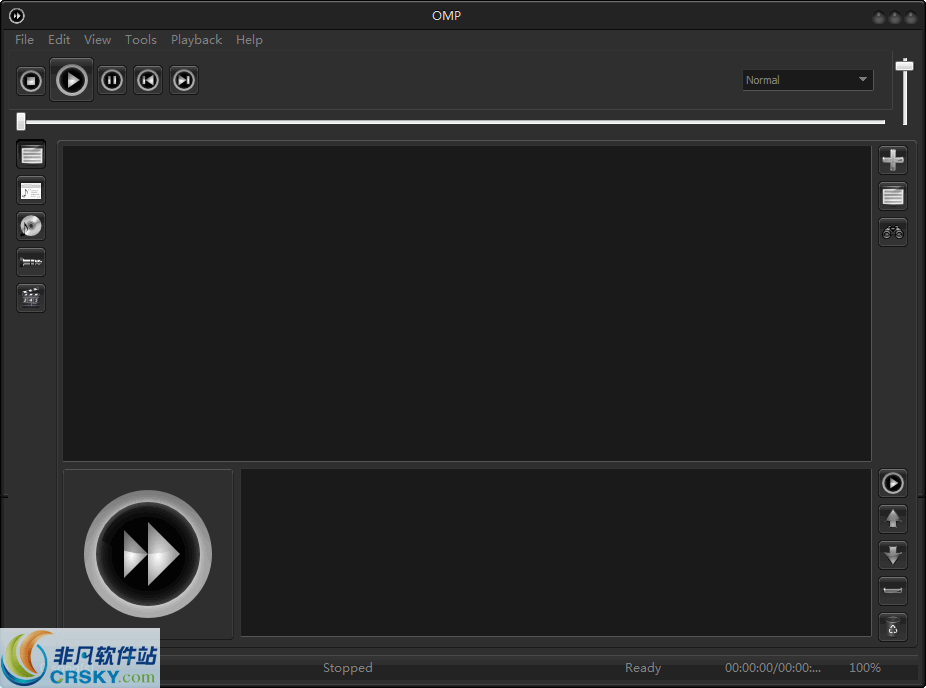Image resolution: width=926 pixels, height=688 pixels.
Task: Open the list view icon on right panel
Action: [x=893, y=195]
